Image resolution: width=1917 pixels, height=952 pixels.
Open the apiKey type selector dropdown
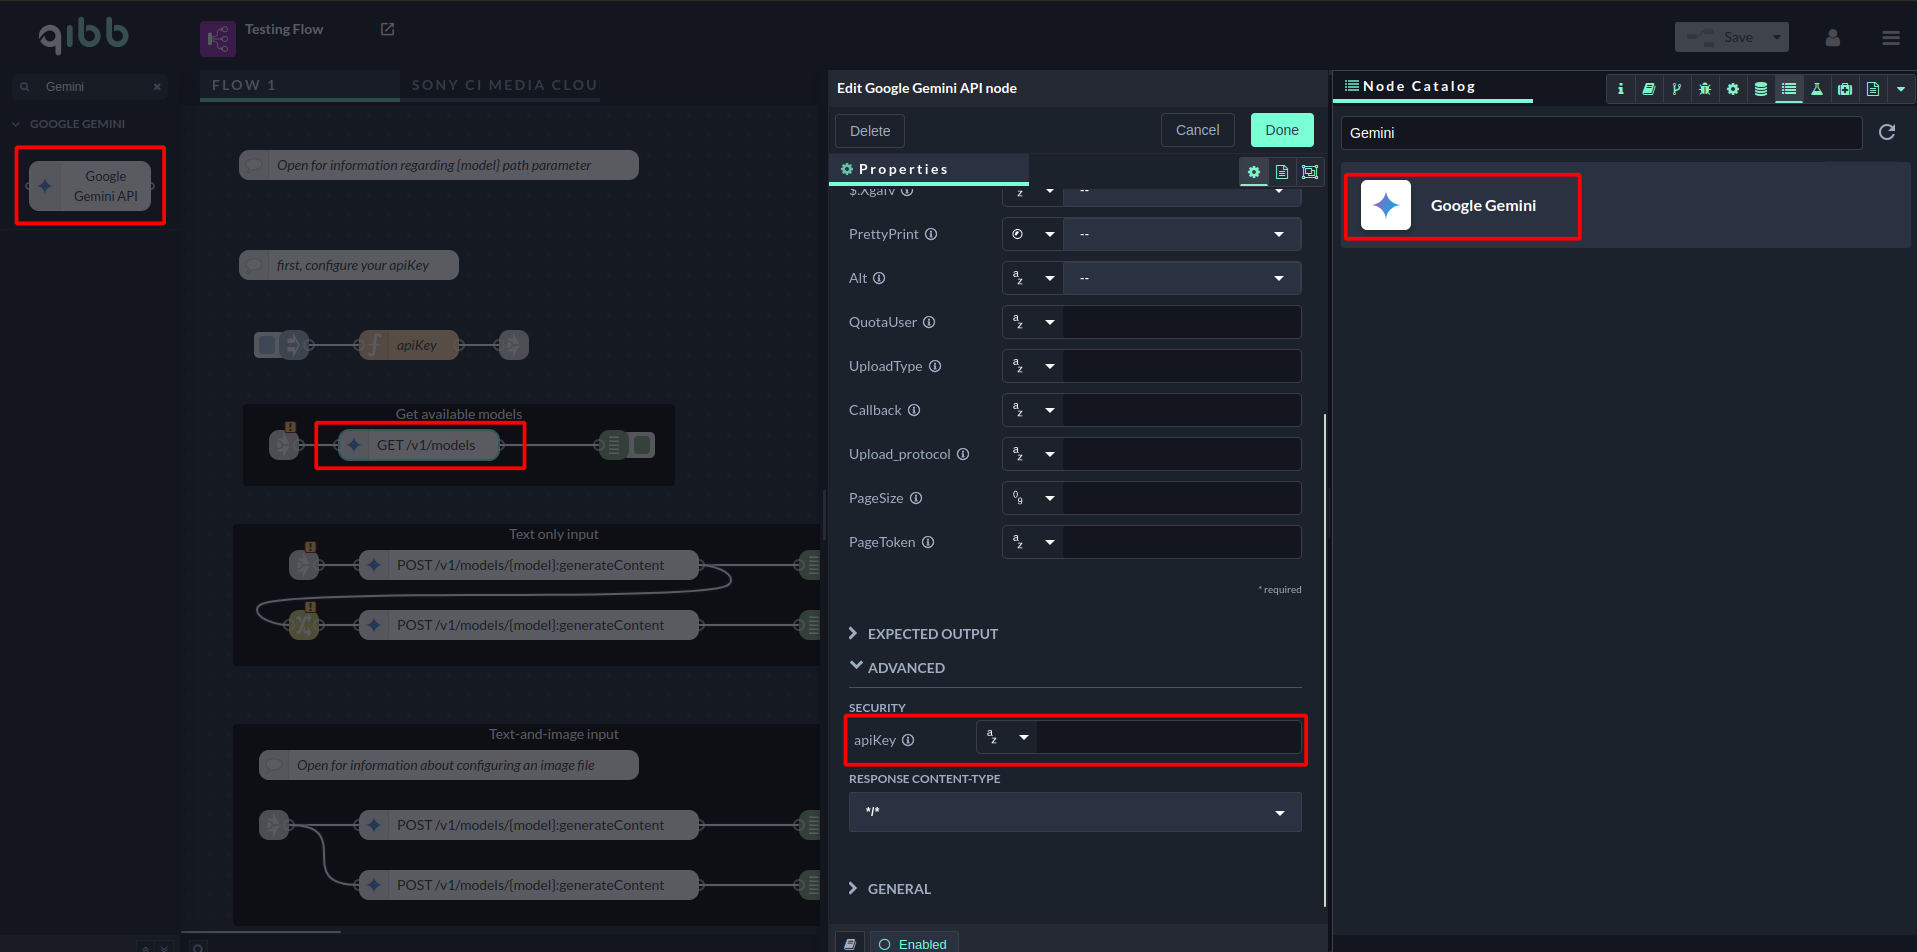[1007, 738]
